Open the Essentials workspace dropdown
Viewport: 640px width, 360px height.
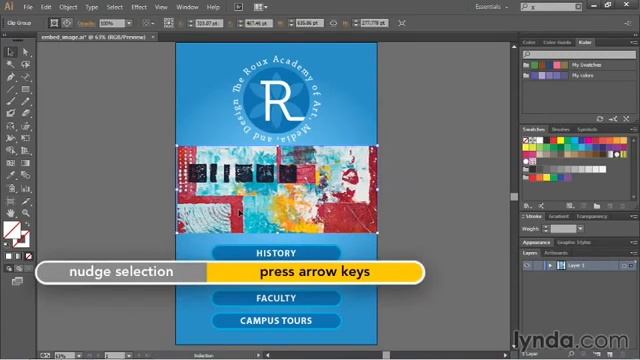tap(492, 7)
